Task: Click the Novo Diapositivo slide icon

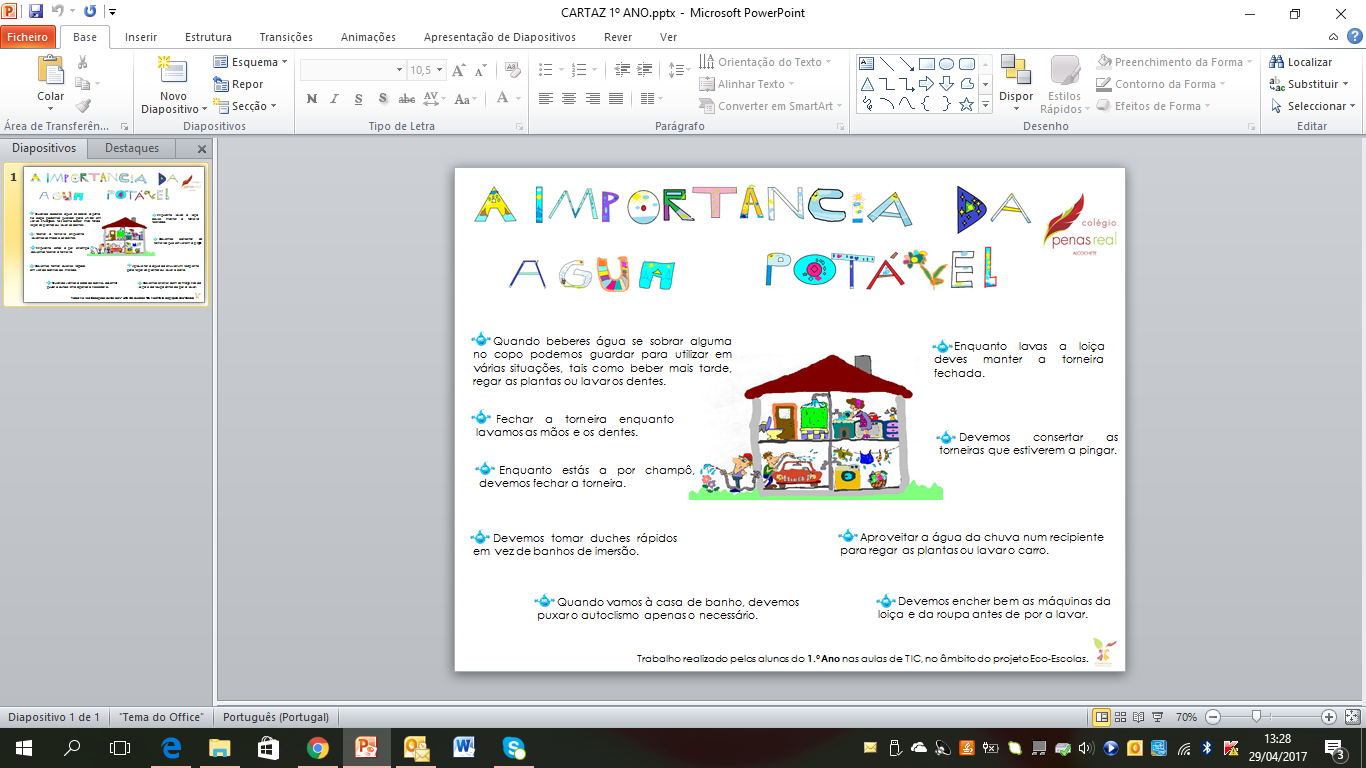Action: tap(172, 72)
